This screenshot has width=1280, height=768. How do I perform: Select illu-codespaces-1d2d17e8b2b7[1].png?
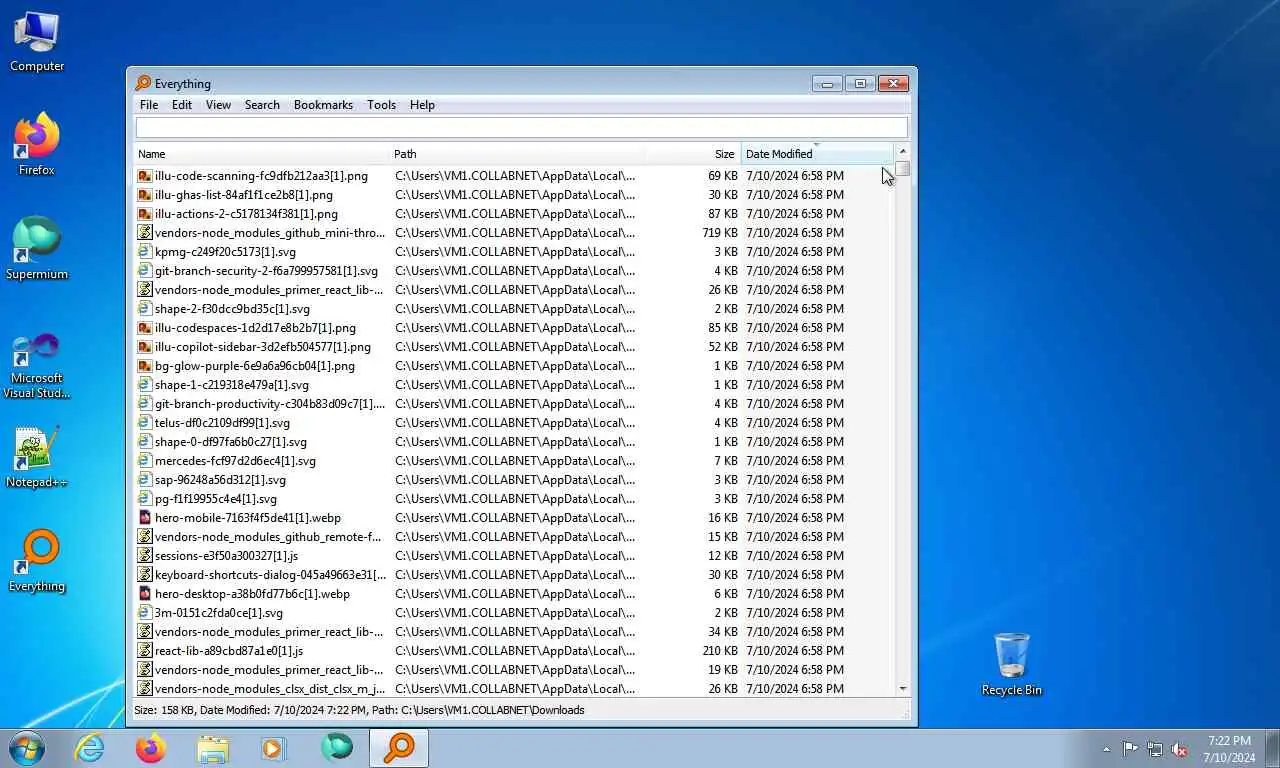(255, 328)
